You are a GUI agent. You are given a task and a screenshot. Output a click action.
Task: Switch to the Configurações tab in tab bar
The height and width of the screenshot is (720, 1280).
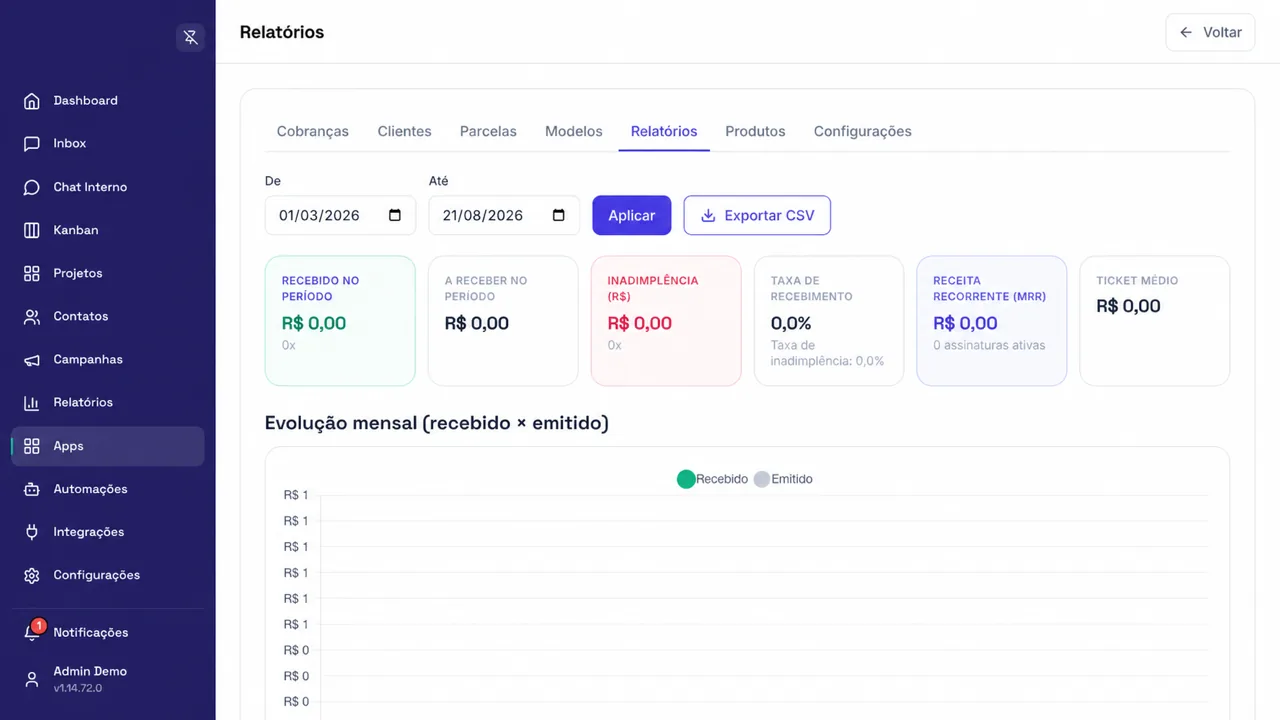point(863,131)
